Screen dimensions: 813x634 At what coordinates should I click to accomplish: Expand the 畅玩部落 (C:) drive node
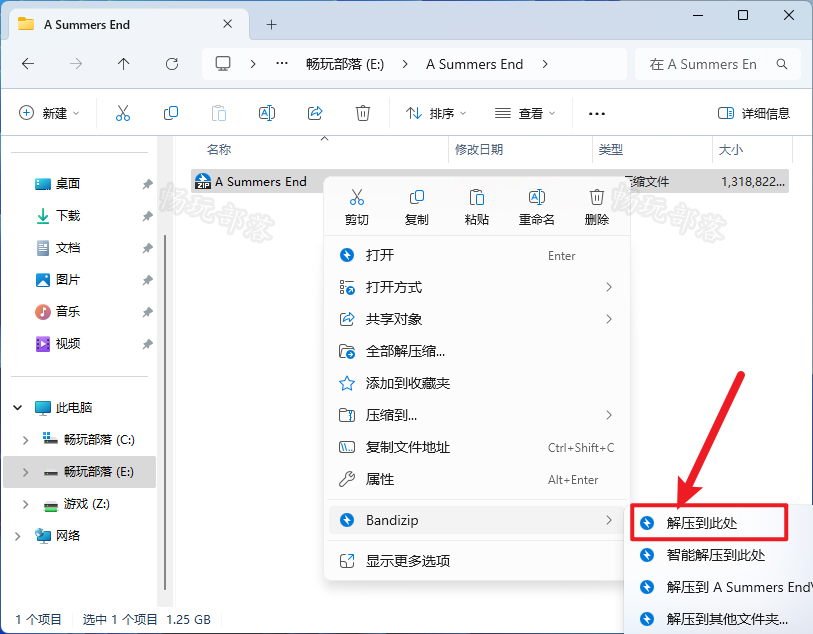pyautogui.click(x=25, y=440)
